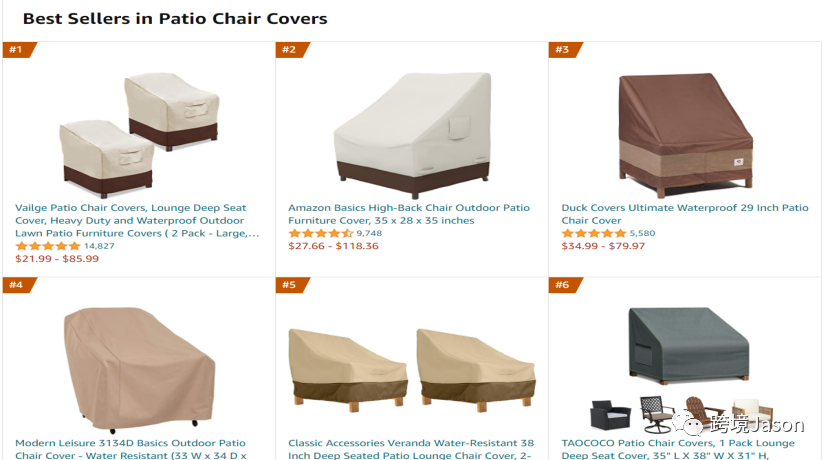Image resolution: width=831 pixels, height=460 pixels.
Task: Click the $21.99 - $85.99 price range
Action: tap(57, 259)
